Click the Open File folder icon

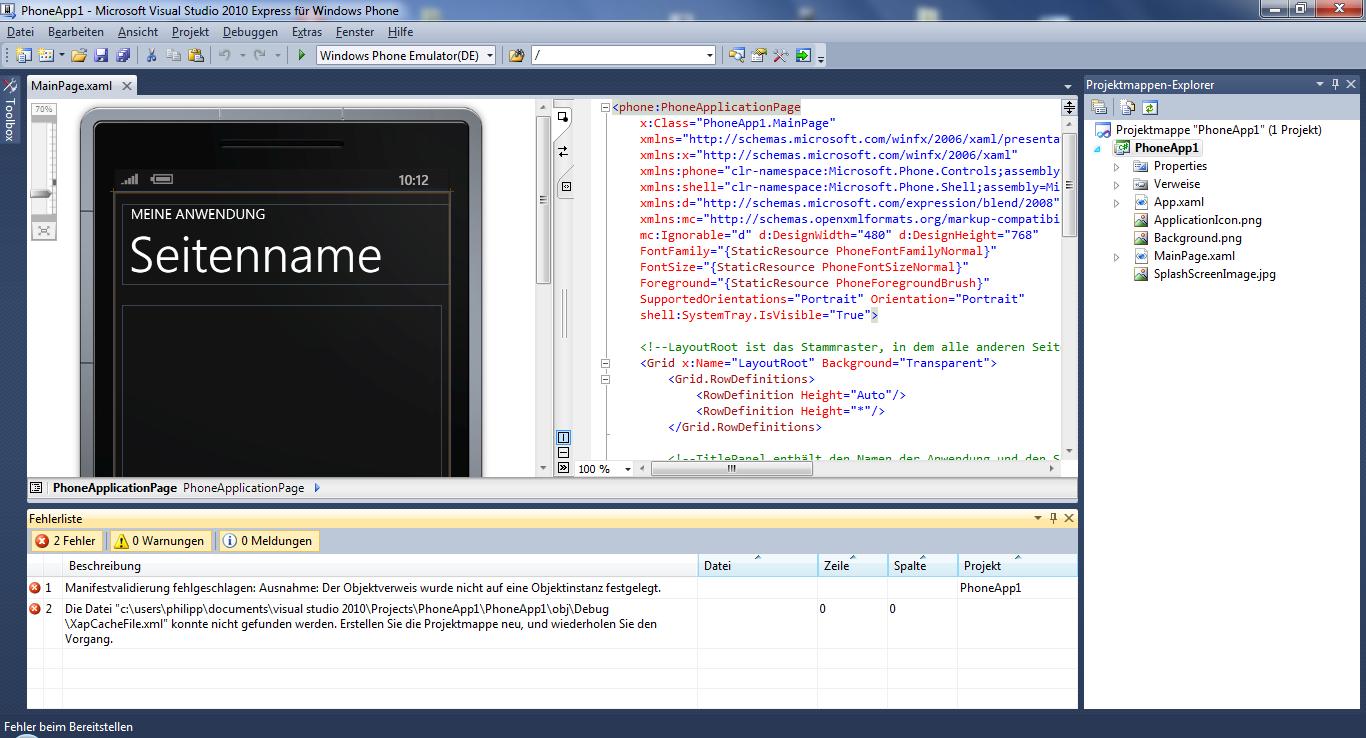pos(78,56)
